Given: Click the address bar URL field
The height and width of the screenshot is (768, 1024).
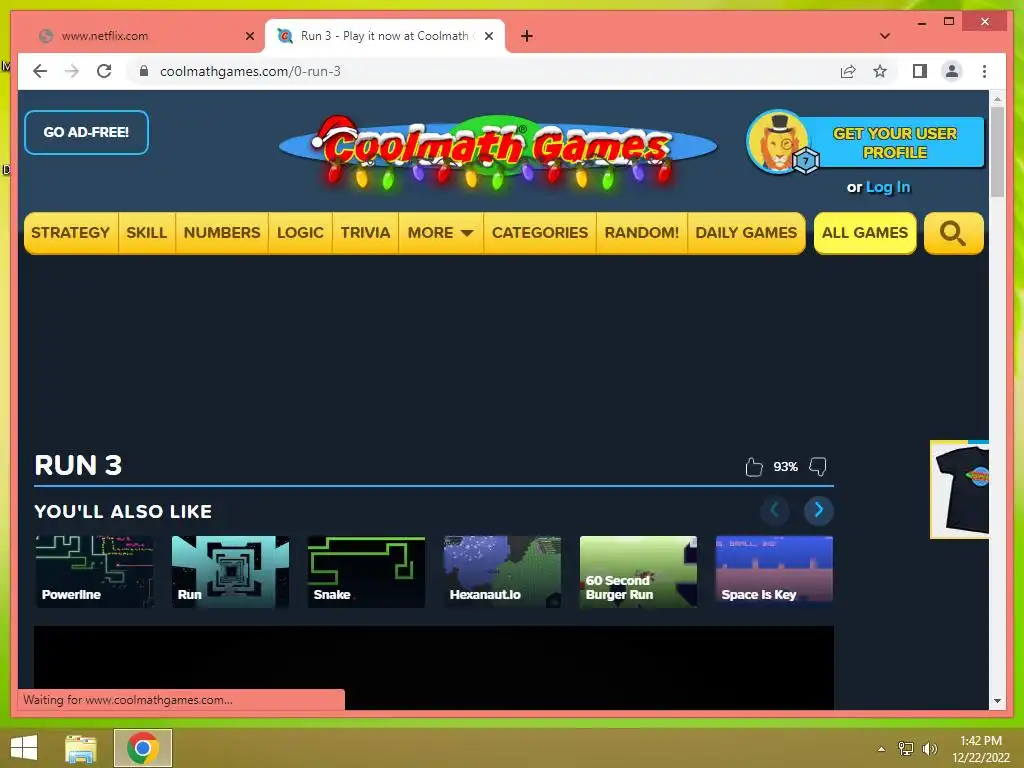Looking at the screenshot, I should click(x=483, y=71).
